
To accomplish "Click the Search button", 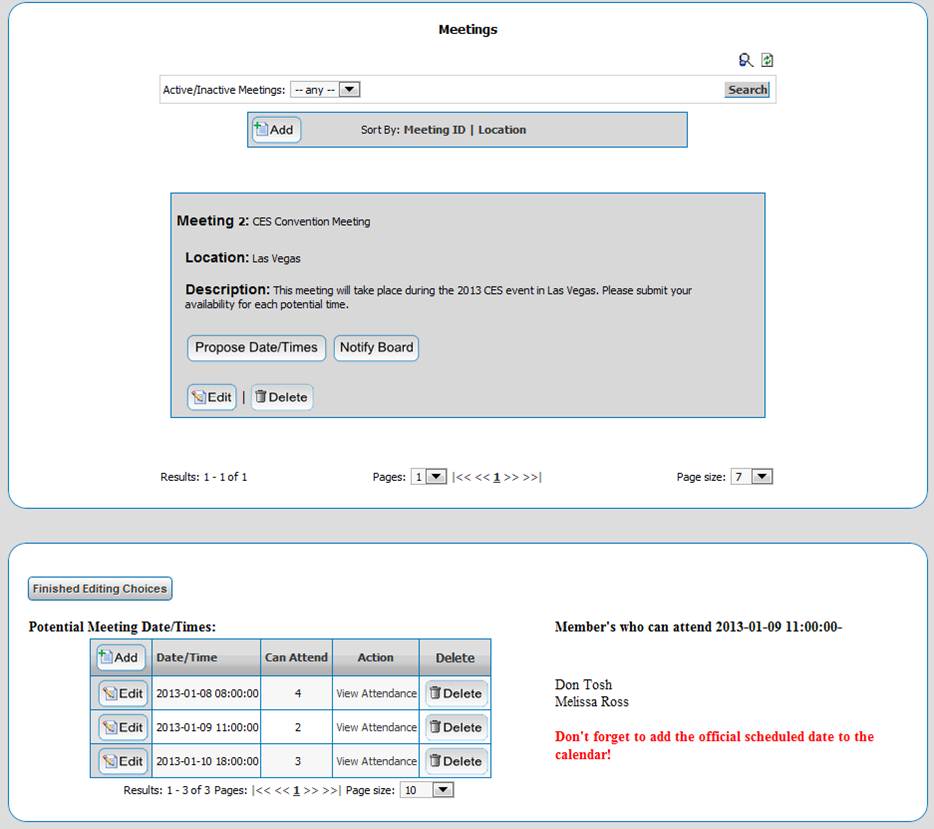I will (x=747, y=90).
